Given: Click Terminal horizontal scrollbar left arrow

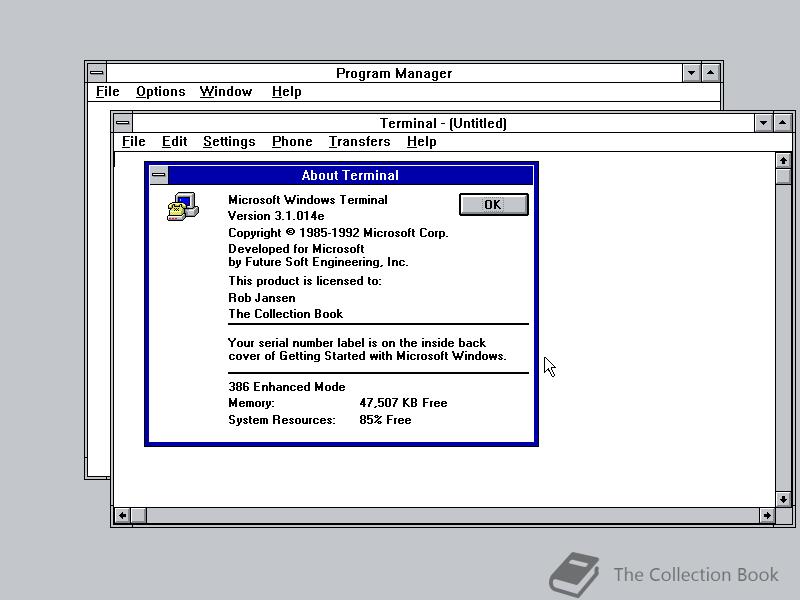Looking at the screenshot, I should coord(122,515).
